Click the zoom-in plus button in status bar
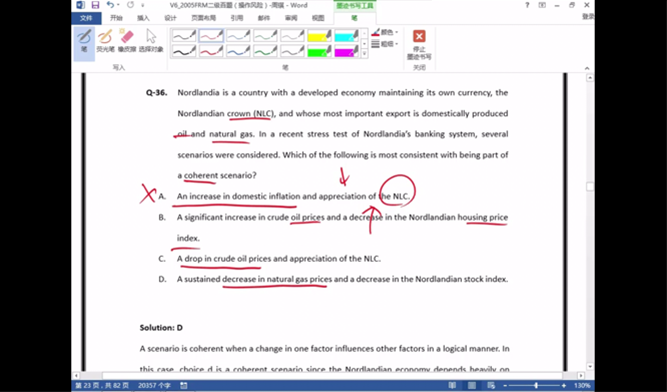This screenshot has width=667, height=392. pyautogui.click(x=564, y=385)
